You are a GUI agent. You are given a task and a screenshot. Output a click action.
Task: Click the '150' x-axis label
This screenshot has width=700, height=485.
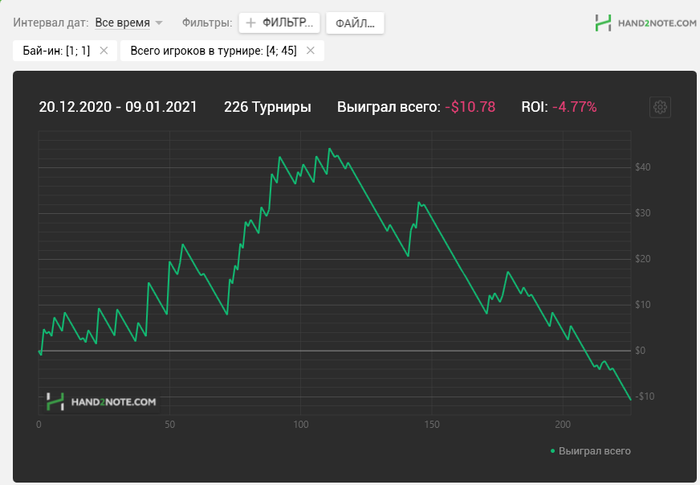pyautogui.click(x=432, y=425)
